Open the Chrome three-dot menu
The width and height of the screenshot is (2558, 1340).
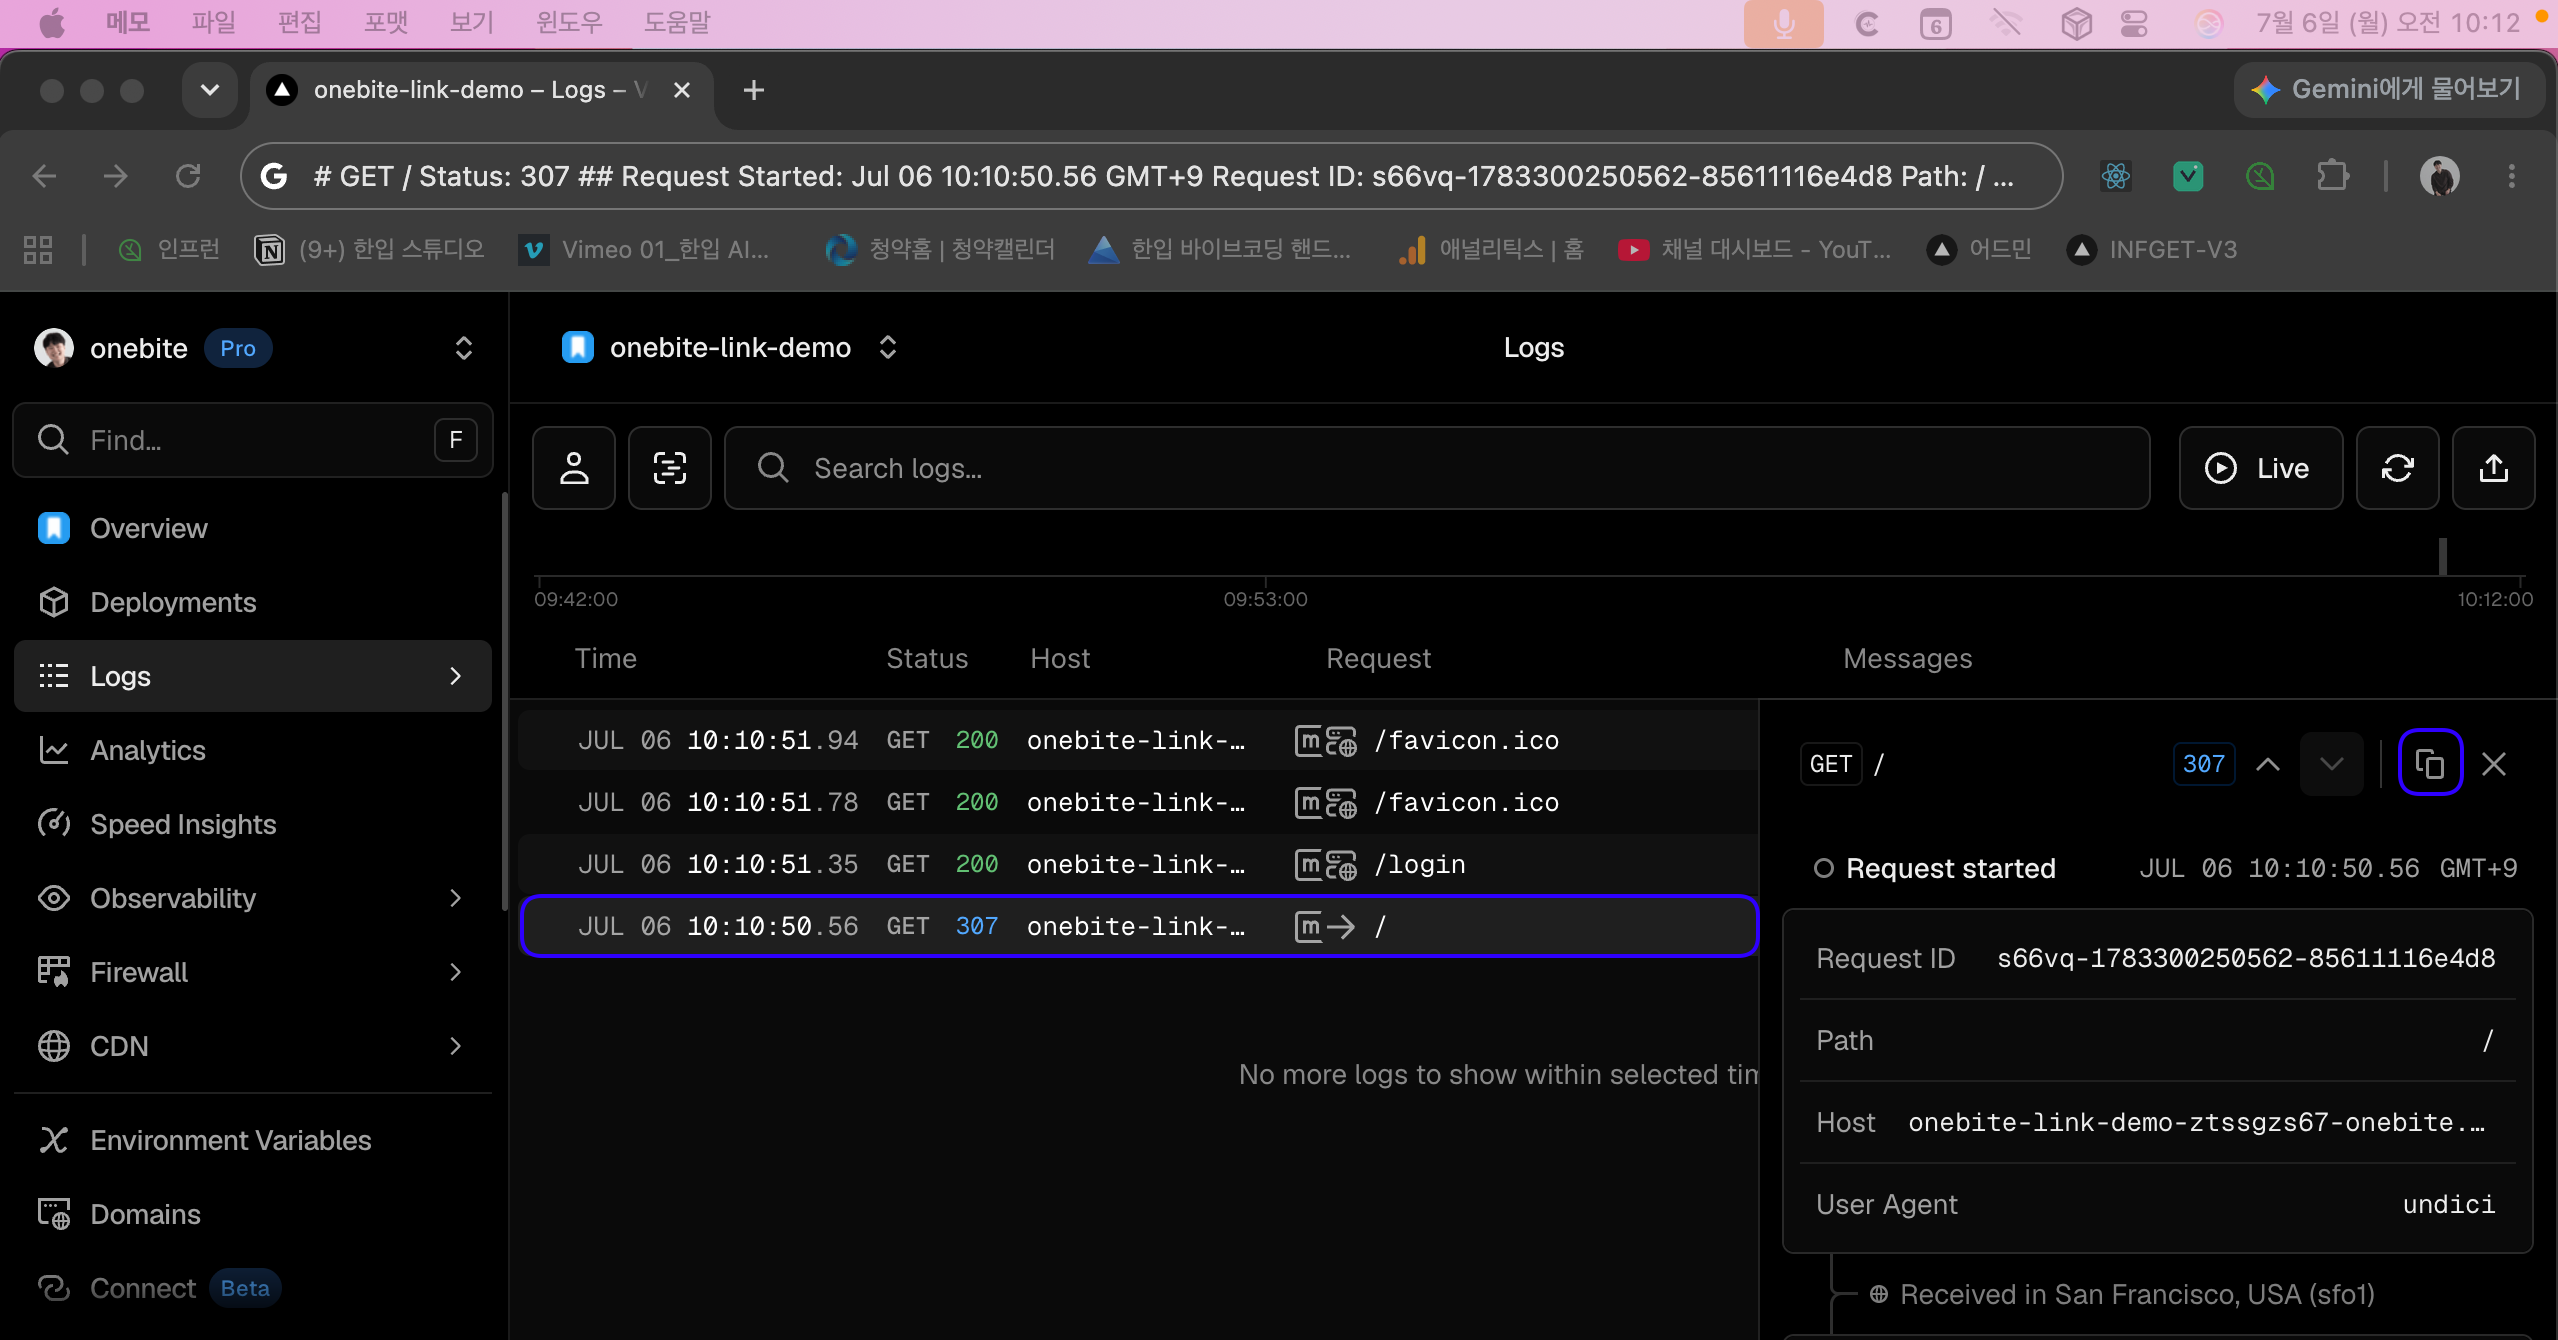point(2512,176)
